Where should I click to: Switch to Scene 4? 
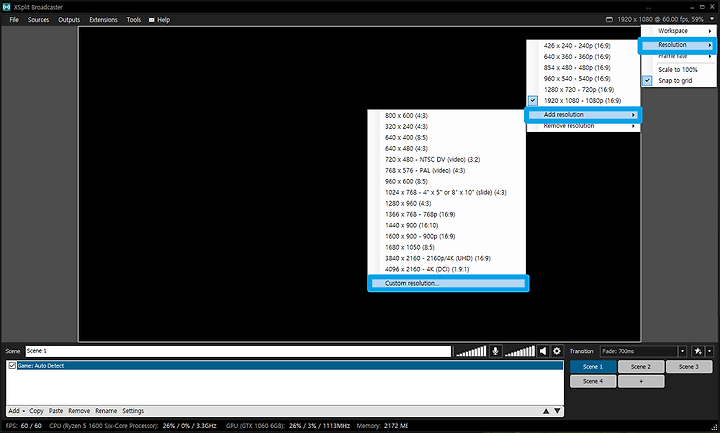593,381
